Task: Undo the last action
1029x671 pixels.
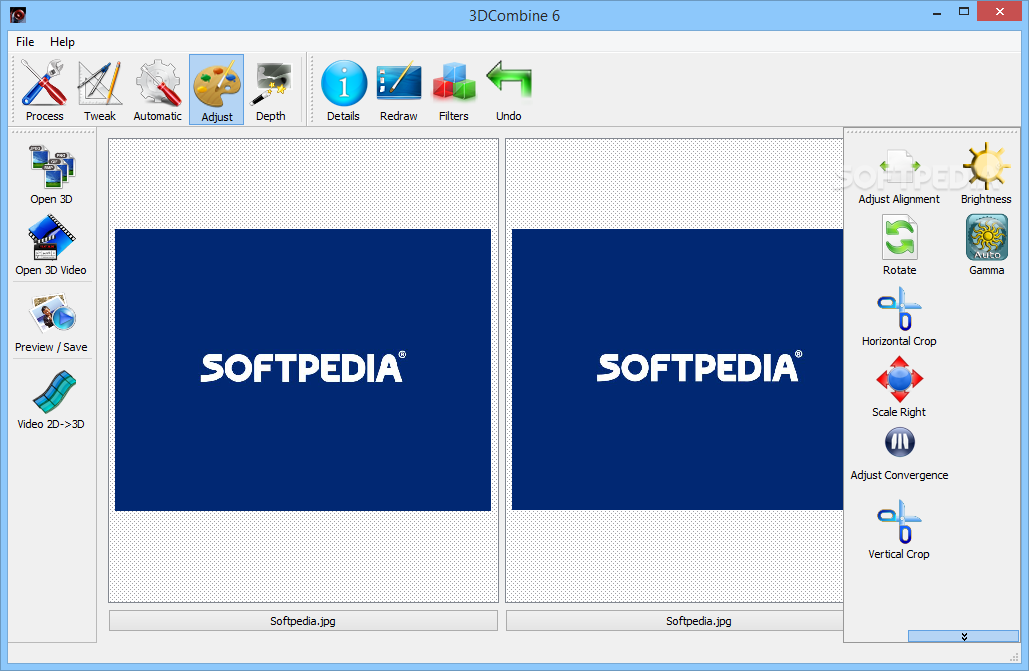Action: click(509, 90)
